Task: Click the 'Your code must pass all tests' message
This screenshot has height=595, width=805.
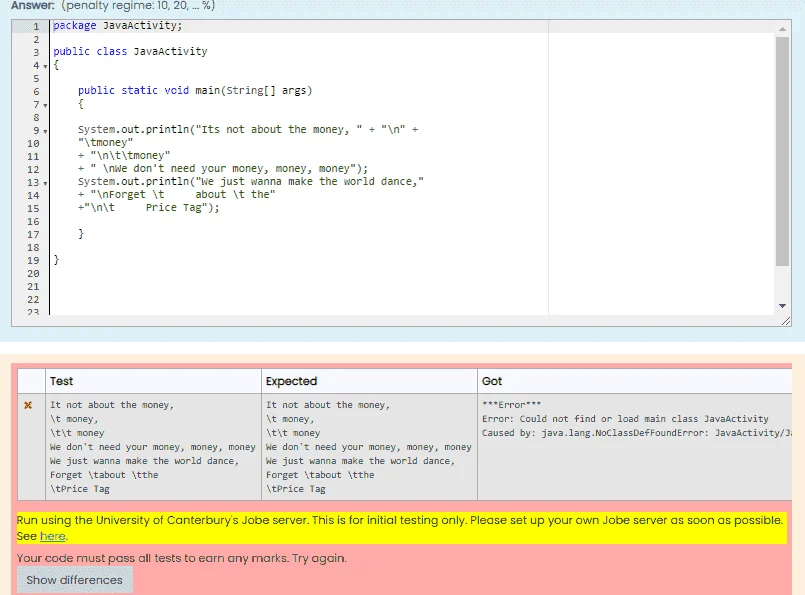Action: 181,558
